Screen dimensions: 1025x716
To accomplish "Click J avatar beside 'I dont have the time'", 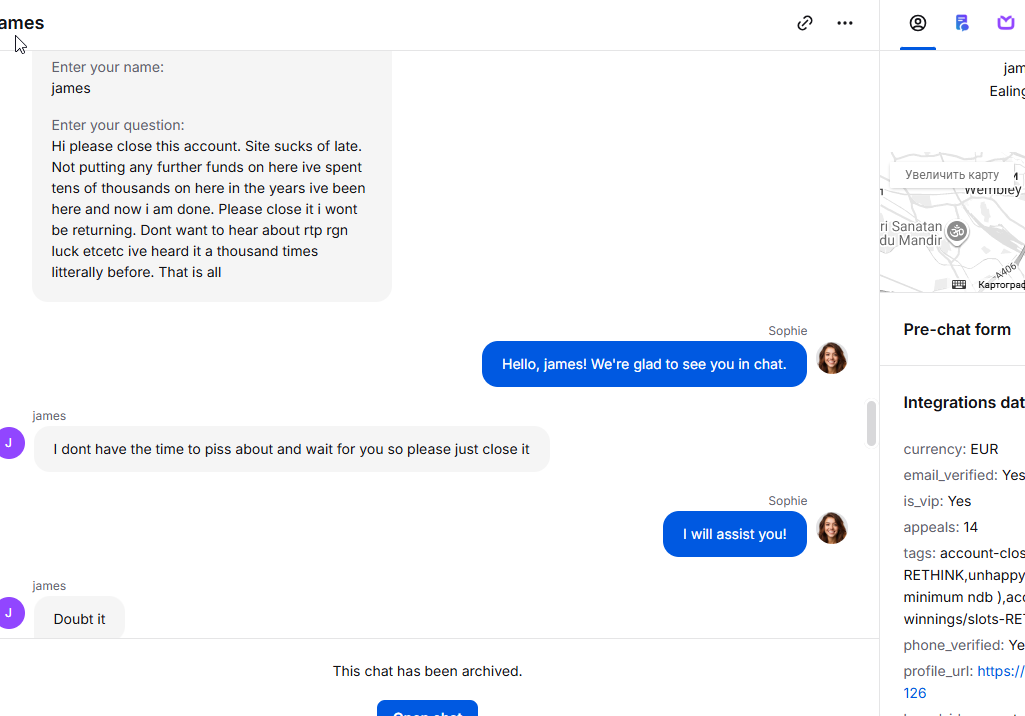I will tap(9, 443).
